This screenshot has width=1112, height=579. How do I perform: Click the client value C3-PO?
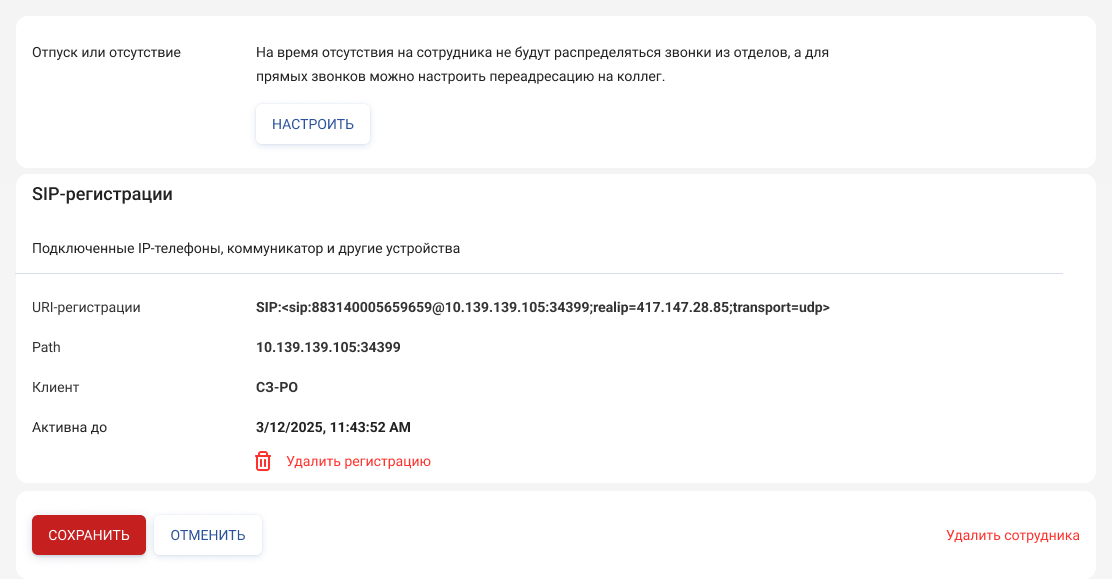tap(277, 387)
